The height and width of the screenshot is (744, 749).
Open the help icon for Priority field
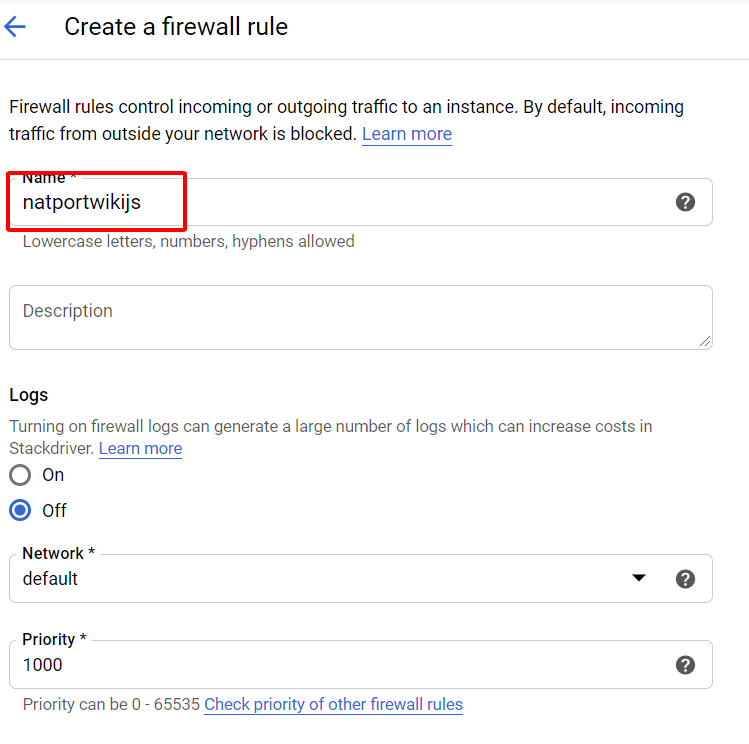[x=685, y=665]
